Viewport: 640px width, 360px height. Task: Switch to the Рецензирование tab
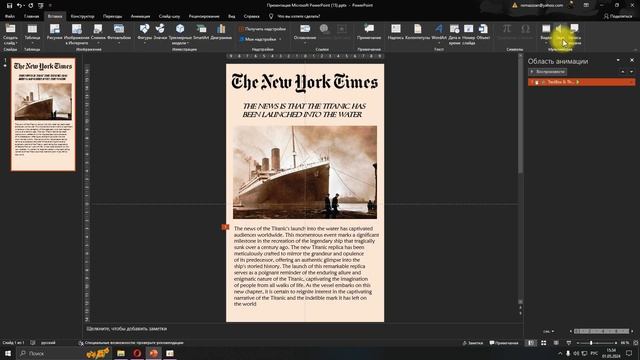(204, 16)
